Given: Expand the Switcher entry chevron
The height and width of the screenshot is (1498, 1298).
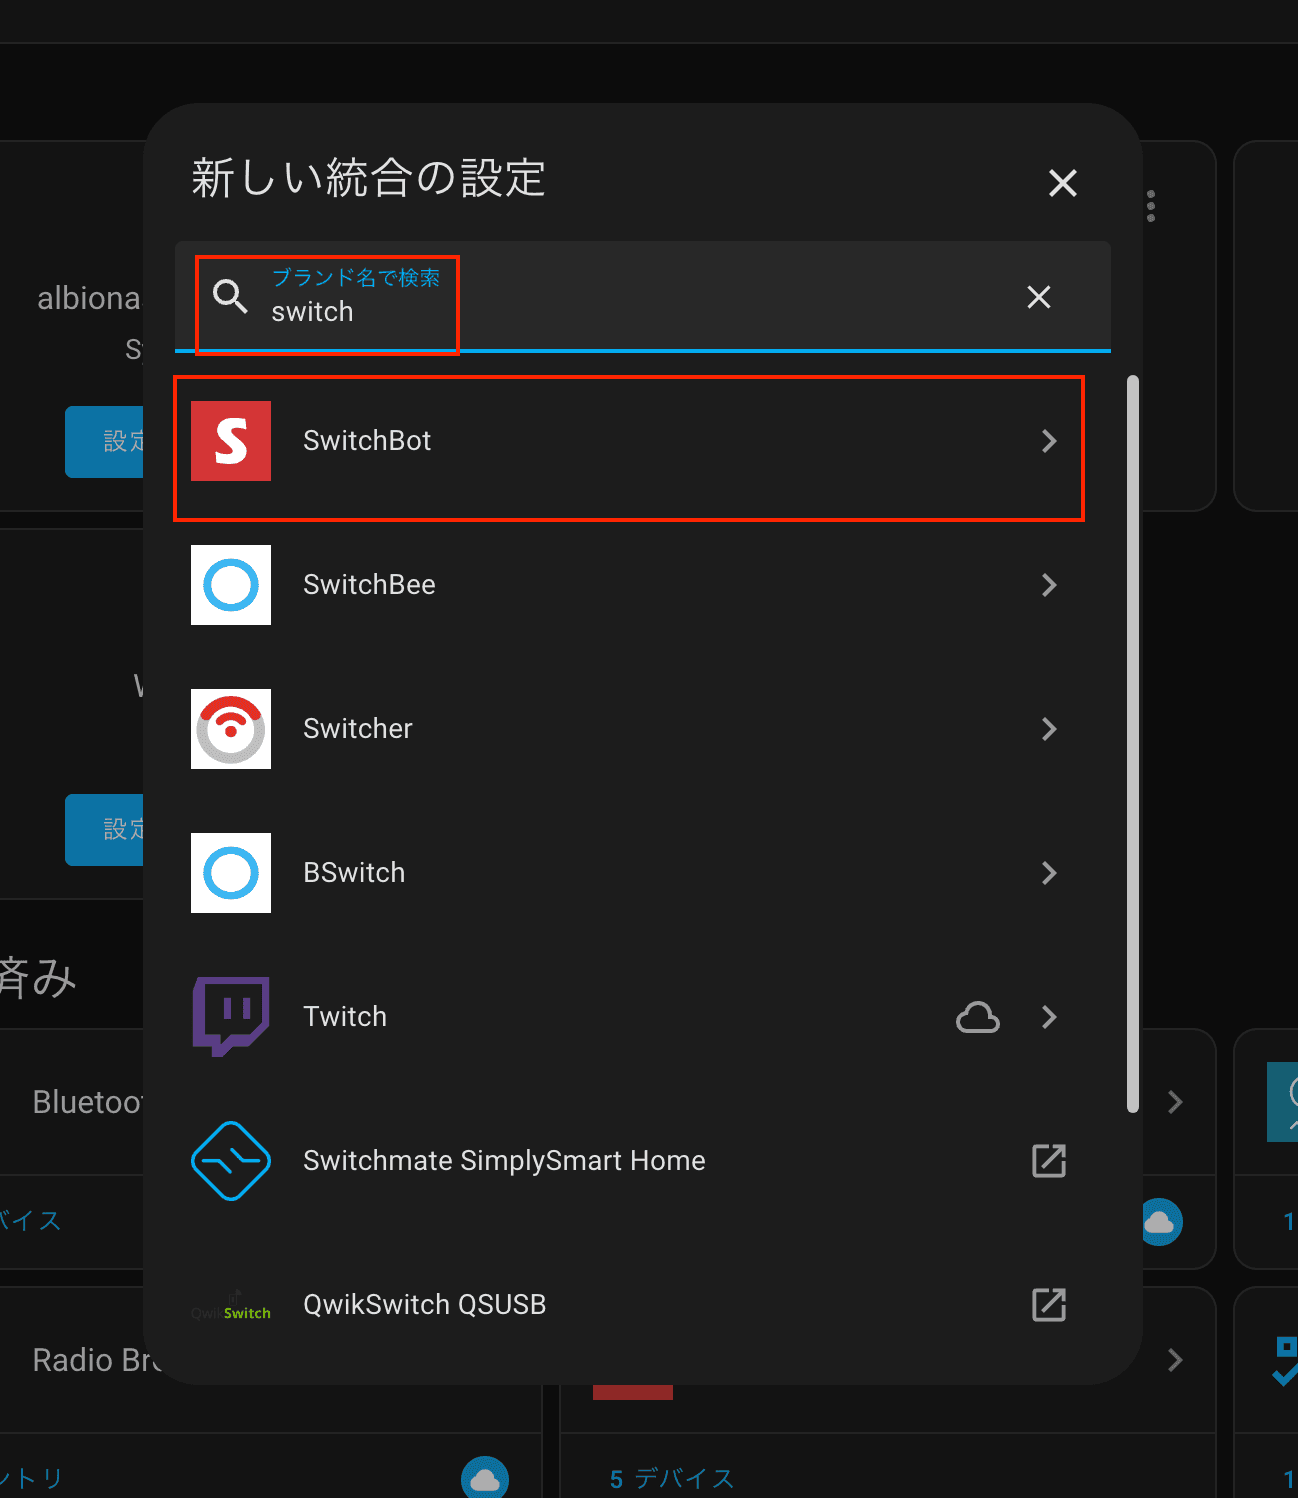Looking at the screenshot, I should tap(1048, 729).
